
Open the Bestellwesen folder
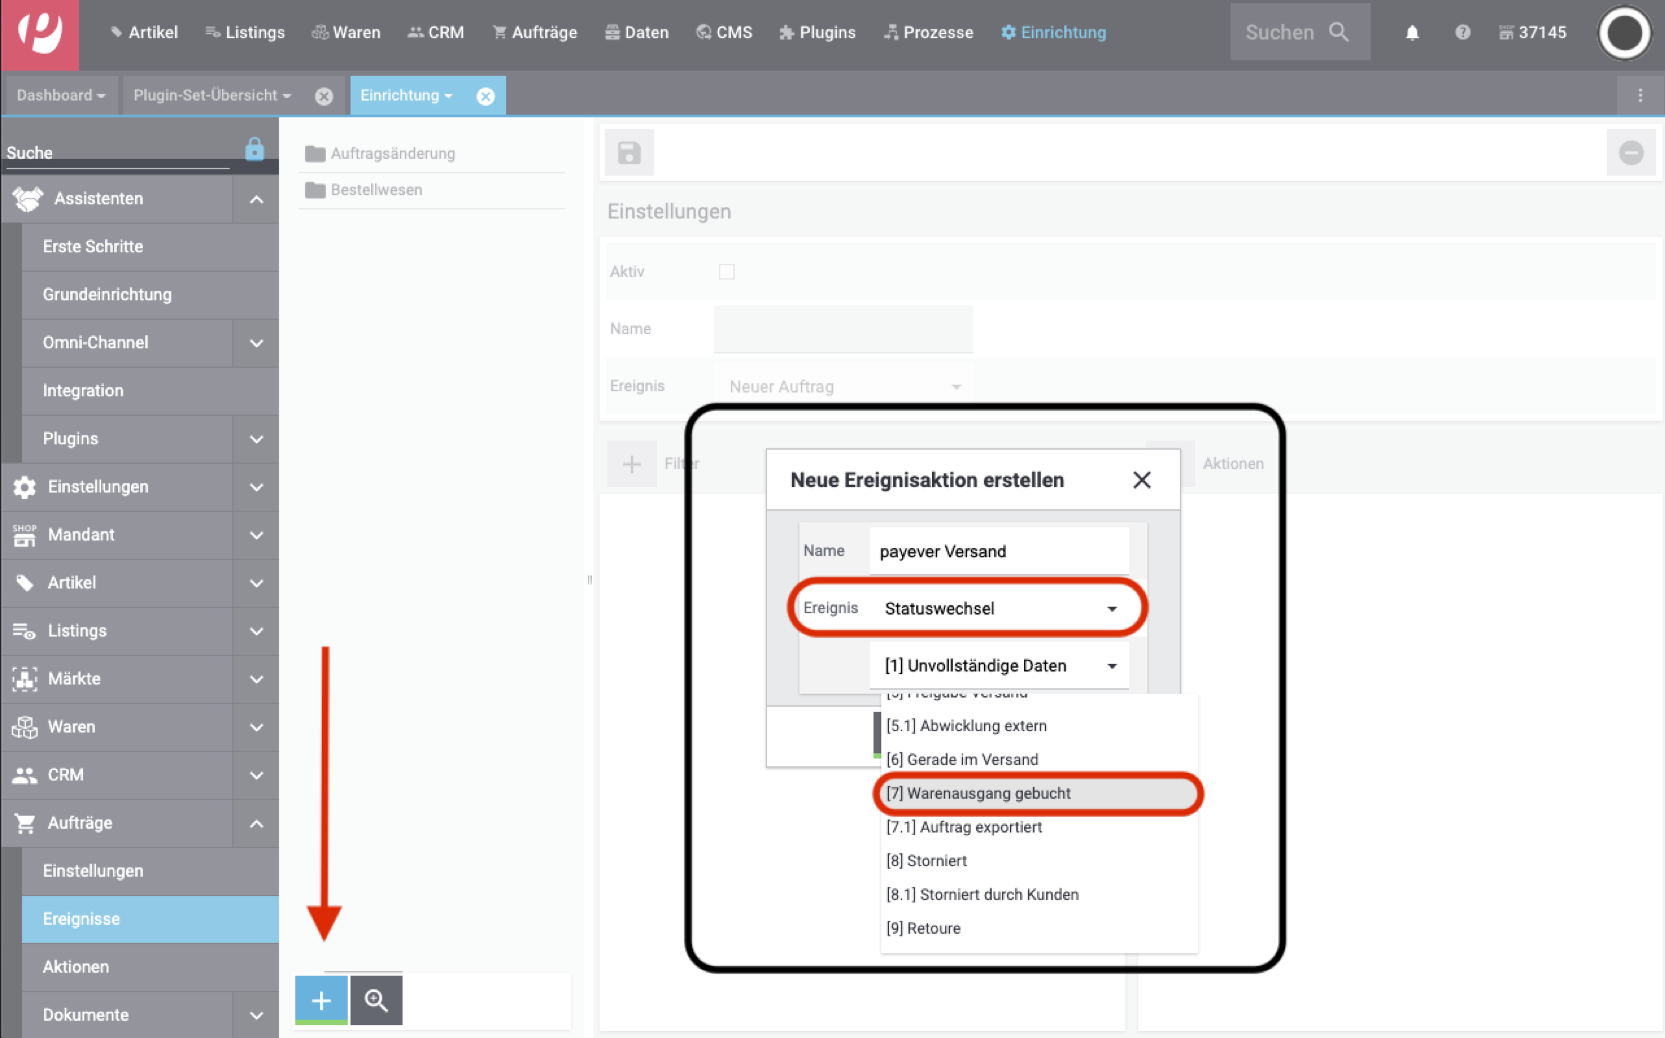point(364,190)
